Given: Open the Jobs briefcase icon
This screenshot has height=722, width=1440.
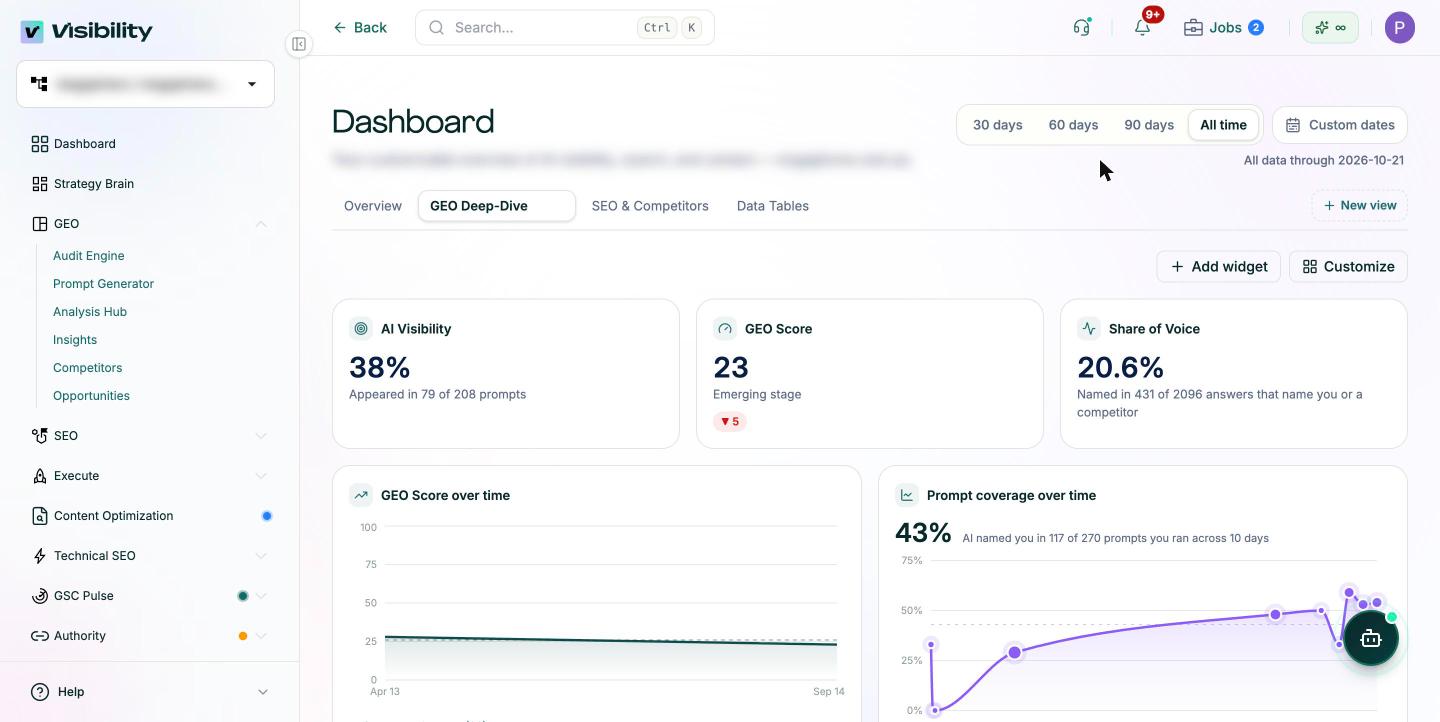Looking at the screenshot, I should (x=1193, y=27).
